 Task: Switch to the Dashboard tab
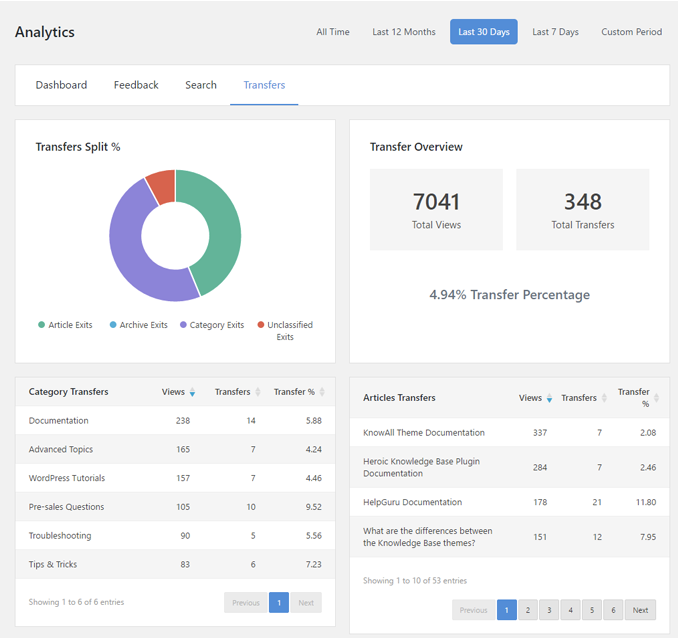coord(61,85)
